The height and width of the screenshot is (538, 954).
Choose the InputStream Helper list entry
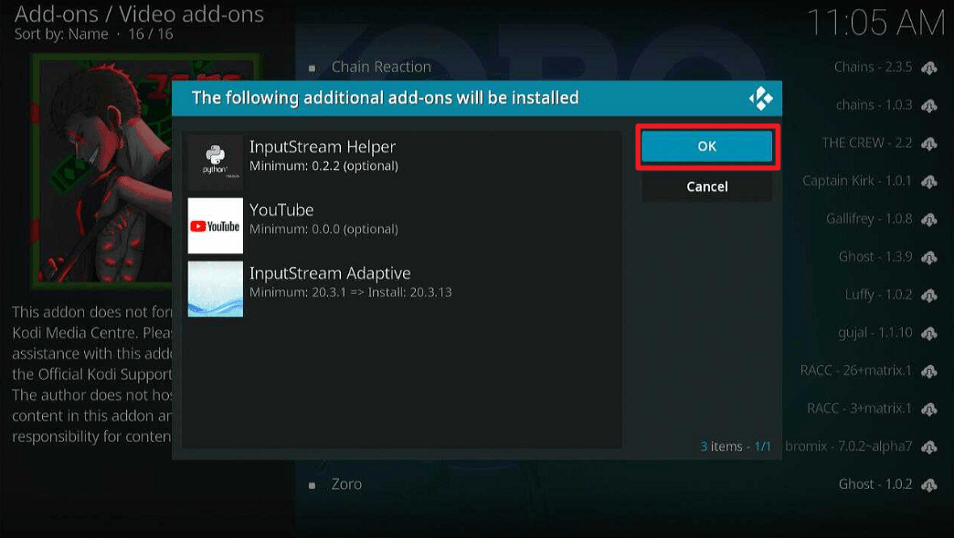coord(402,162)
